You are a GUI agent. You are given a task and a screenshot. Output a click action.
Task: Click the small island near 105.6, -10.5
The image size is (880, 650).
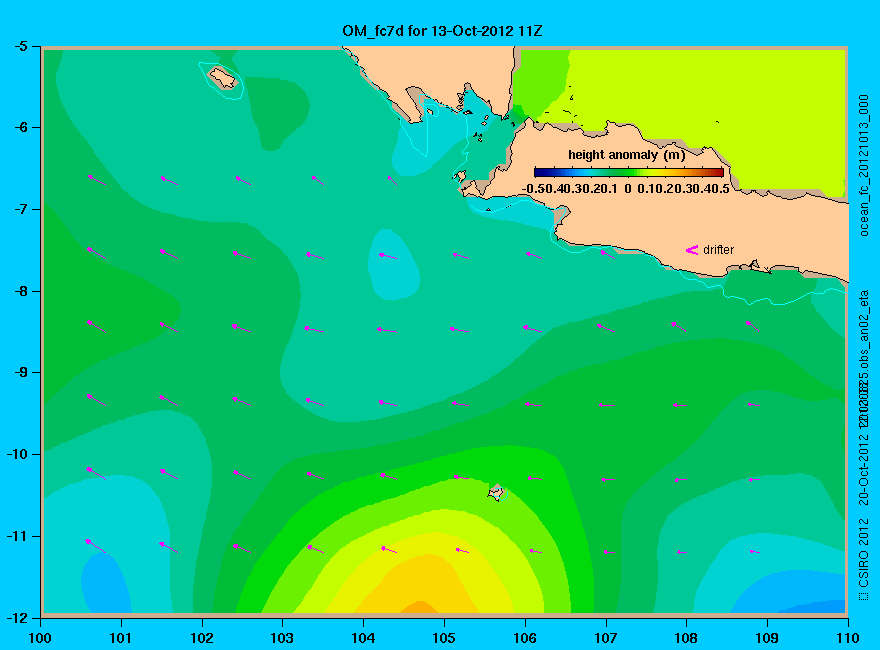[496, 492]
